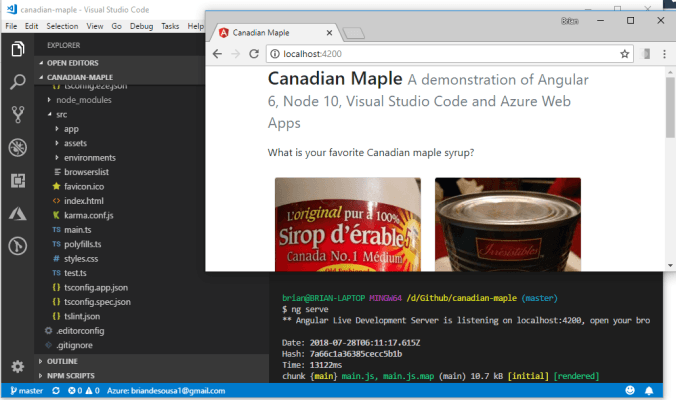
Task: Click the browser Forward arrow
Action: pos(235,54)
